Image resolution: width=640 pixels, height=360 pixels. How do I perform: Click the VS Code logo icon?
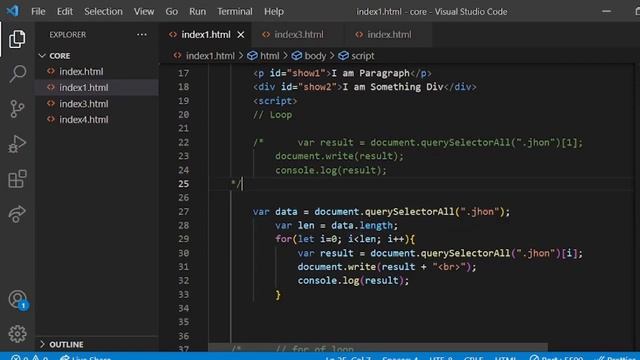[13, 11]
